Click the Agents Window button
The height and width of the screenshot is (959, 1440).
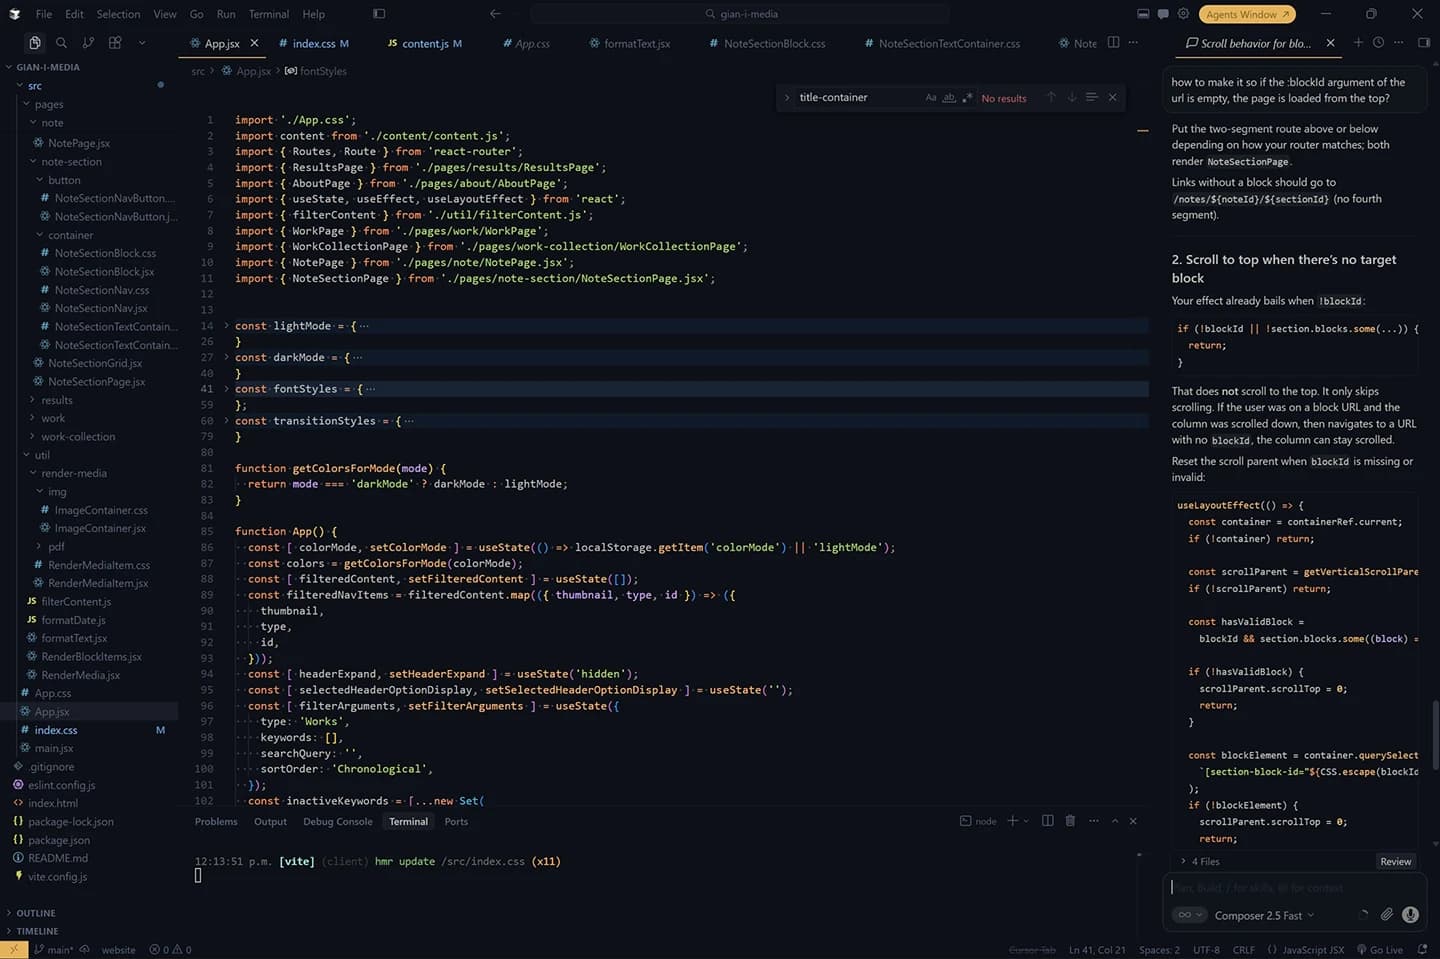(1247, 14)
